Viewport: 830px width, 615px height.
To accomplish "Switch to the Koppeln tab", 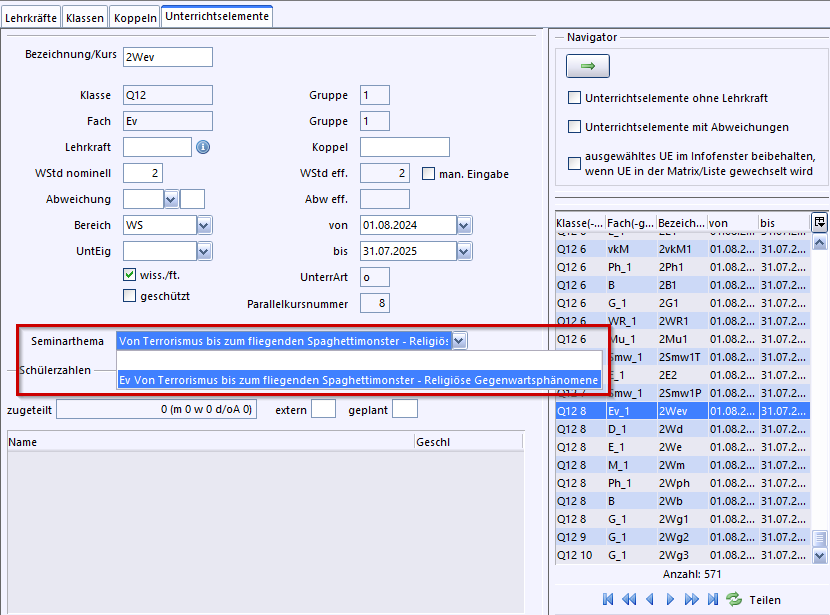I will (135, 17).
